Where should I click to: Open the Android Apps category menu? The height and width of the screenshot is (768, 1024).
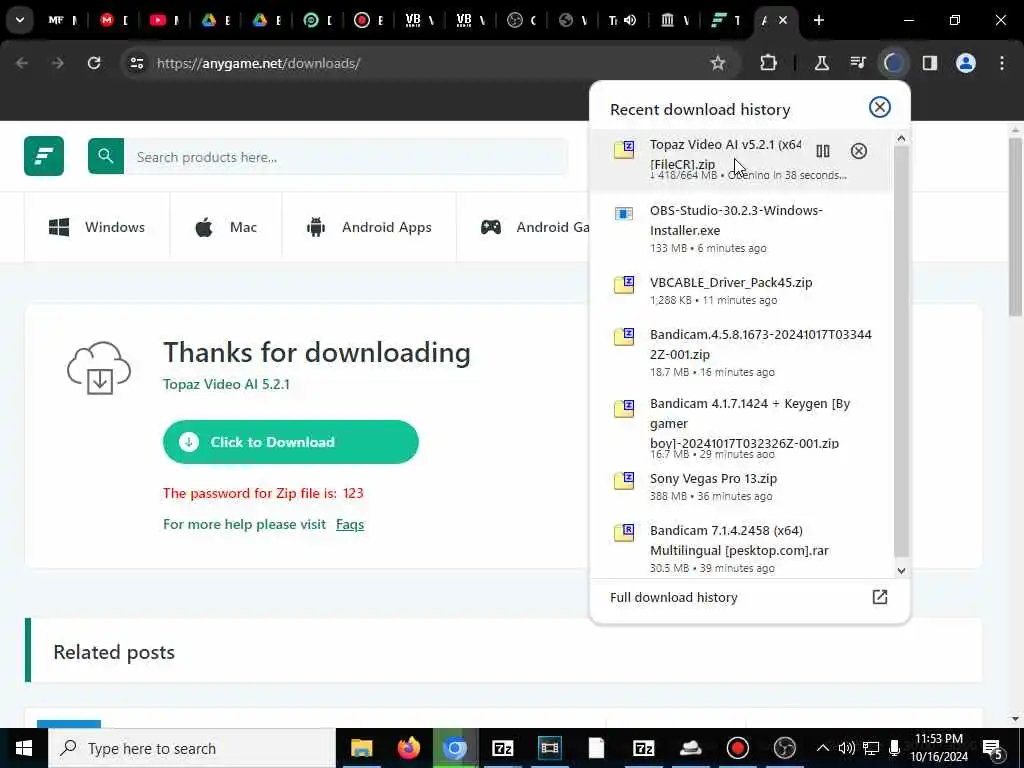tap(369, 227)
